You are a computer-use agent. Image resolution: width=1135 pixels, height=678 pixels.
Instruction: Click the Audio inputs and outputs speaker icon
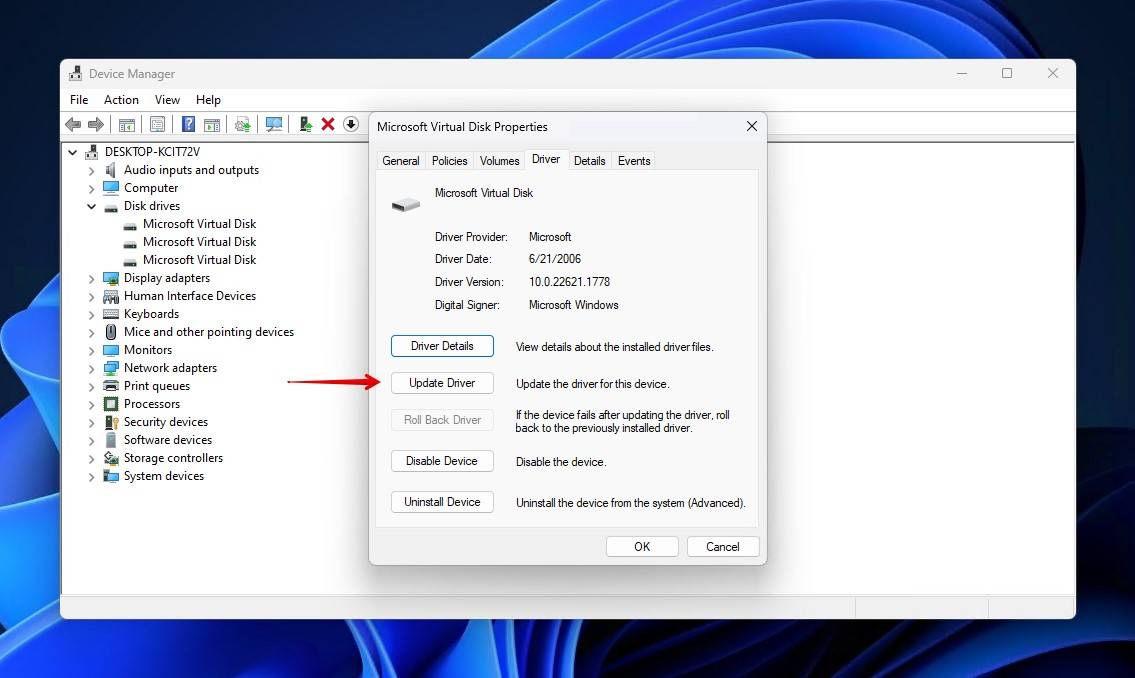(x=111, y=170)
